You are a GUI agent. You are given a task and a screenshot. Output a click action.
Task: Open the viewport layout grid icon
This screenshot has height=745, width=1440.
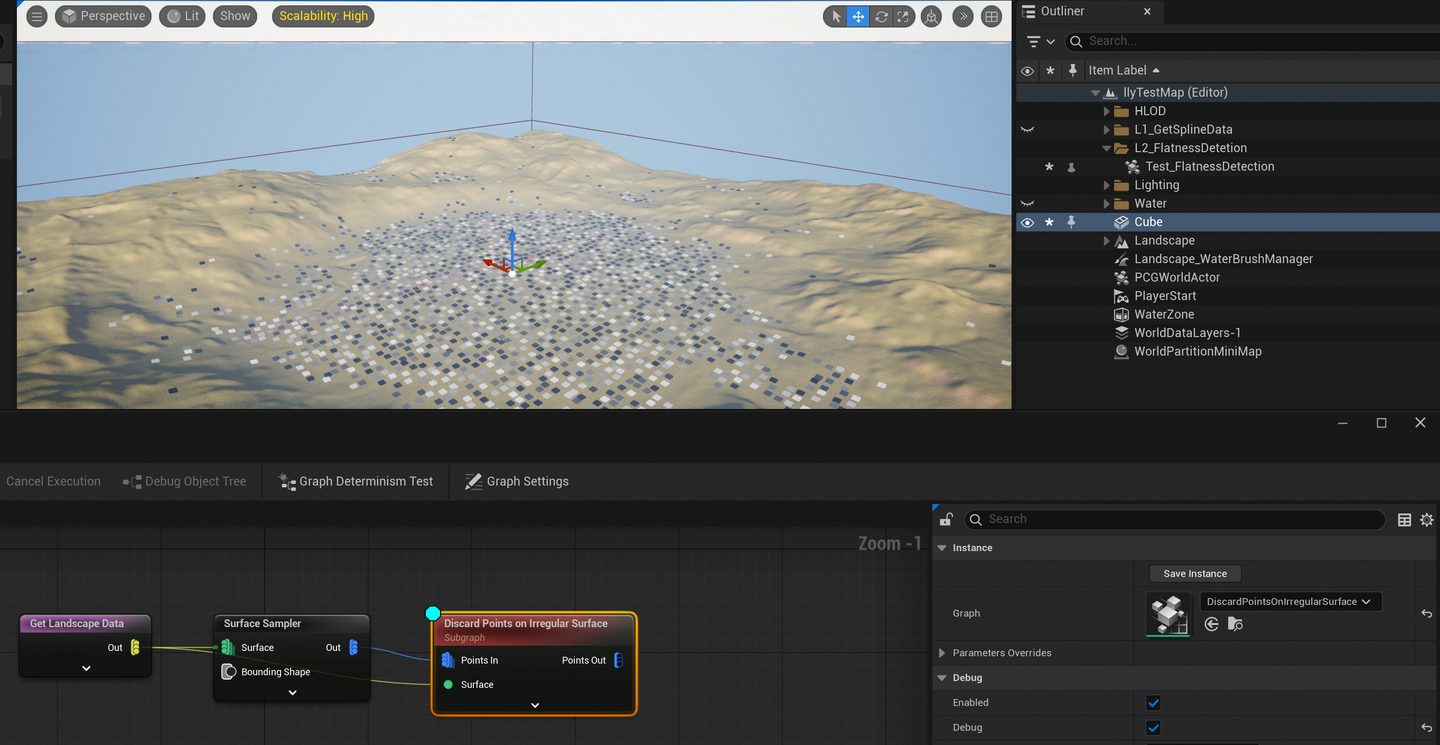click(x=991, y=17)
